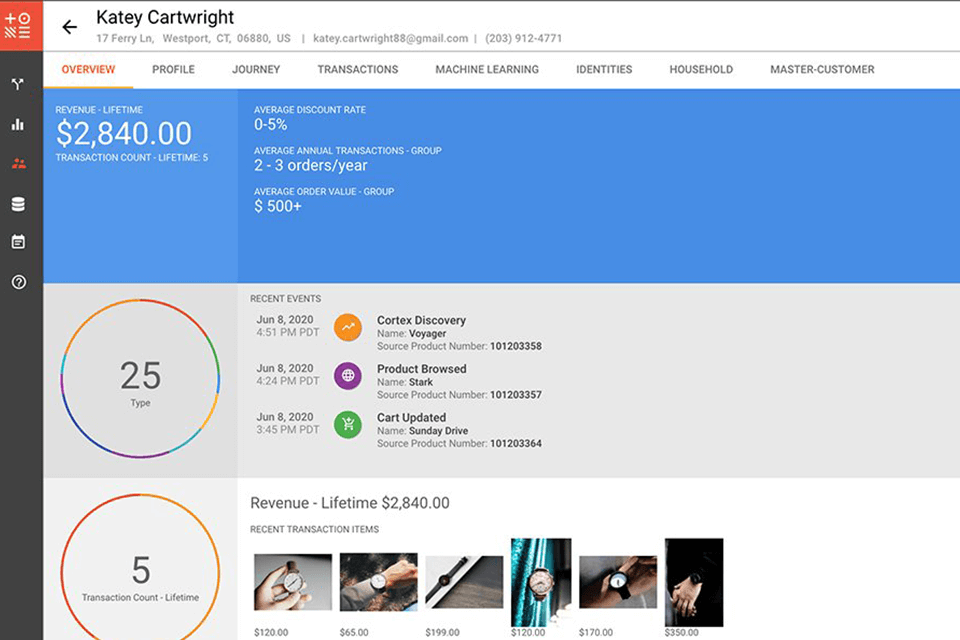Click the Product Browsed event title
Image resolution: width=960 pixels, height=640 pixels.
421,369
